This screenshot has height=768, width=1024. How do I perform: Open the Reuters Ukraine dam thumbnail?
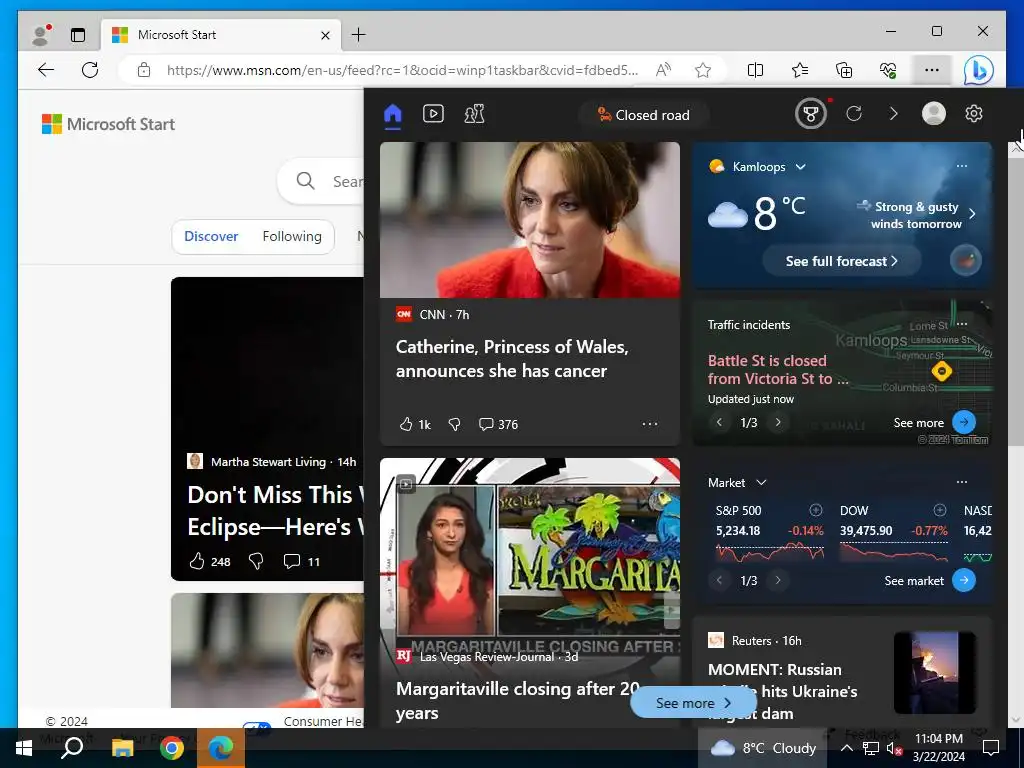tap(935, 672)
